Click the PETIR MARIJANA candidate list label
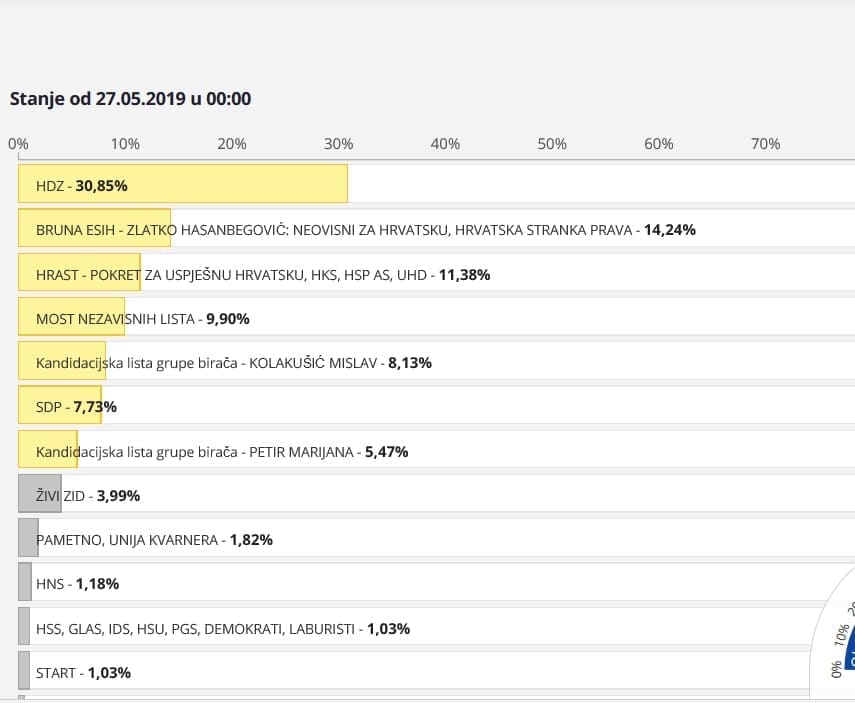The width and height of the screenshot is (855, 703). [x=221, y=452]
